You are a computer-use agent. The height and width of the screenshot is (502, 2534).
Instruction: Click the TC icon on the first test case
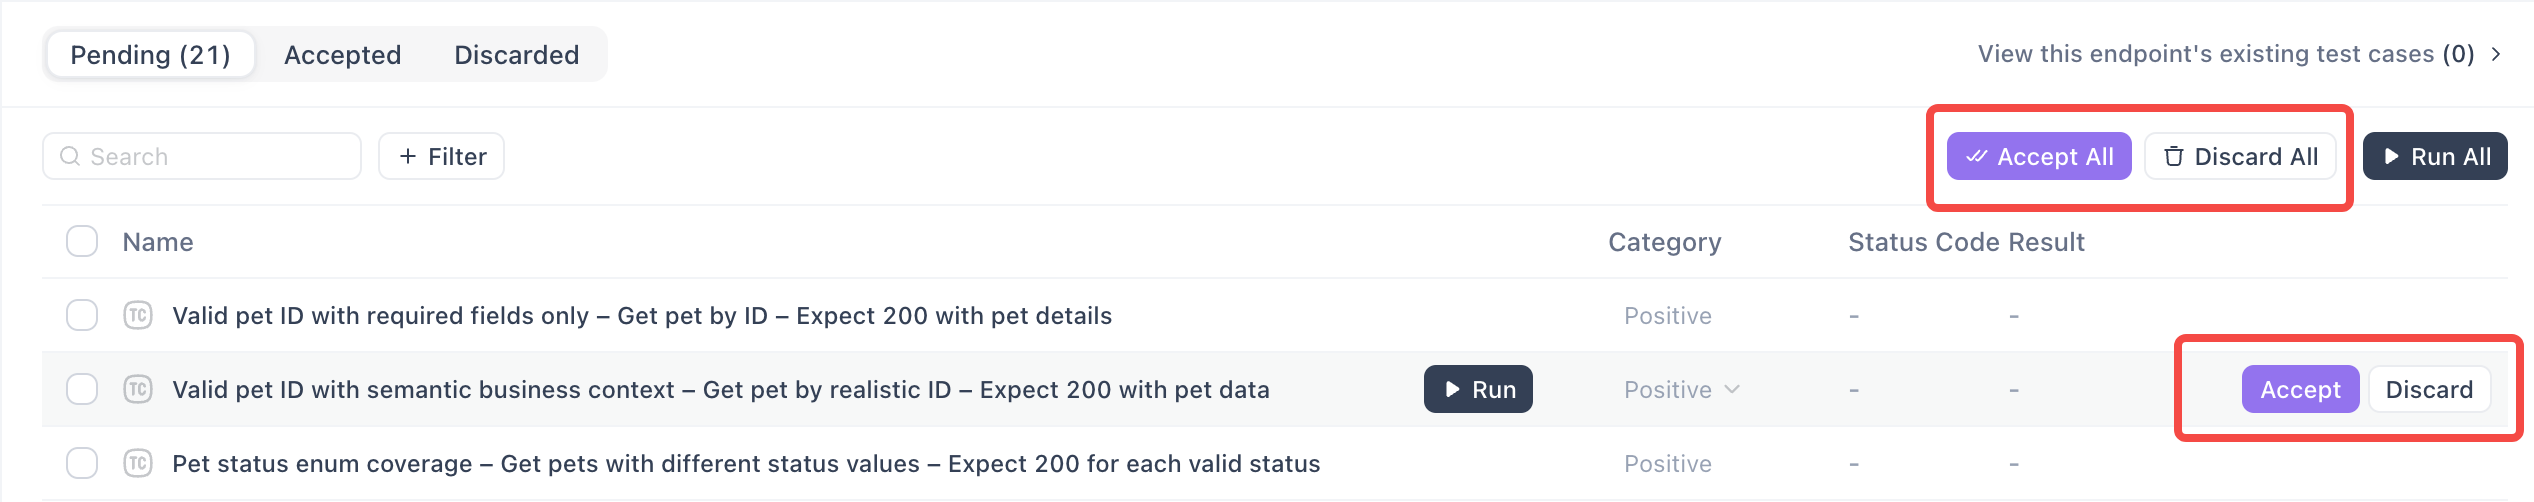click(138, 316)
